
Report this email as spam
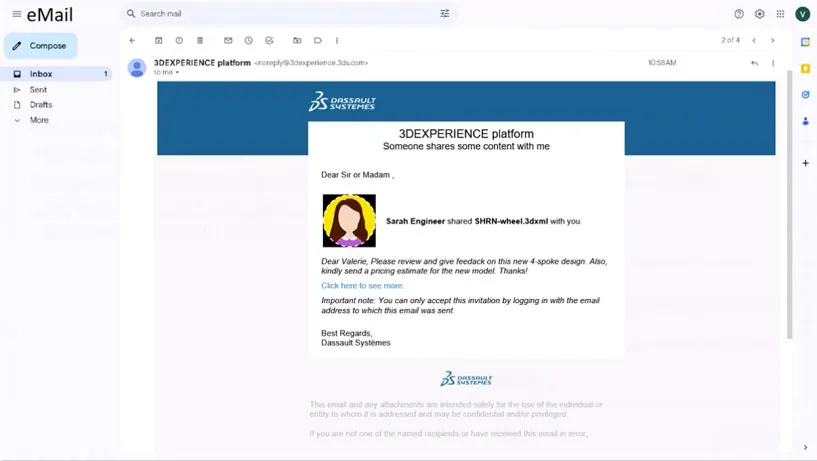[x=179, y=40]
